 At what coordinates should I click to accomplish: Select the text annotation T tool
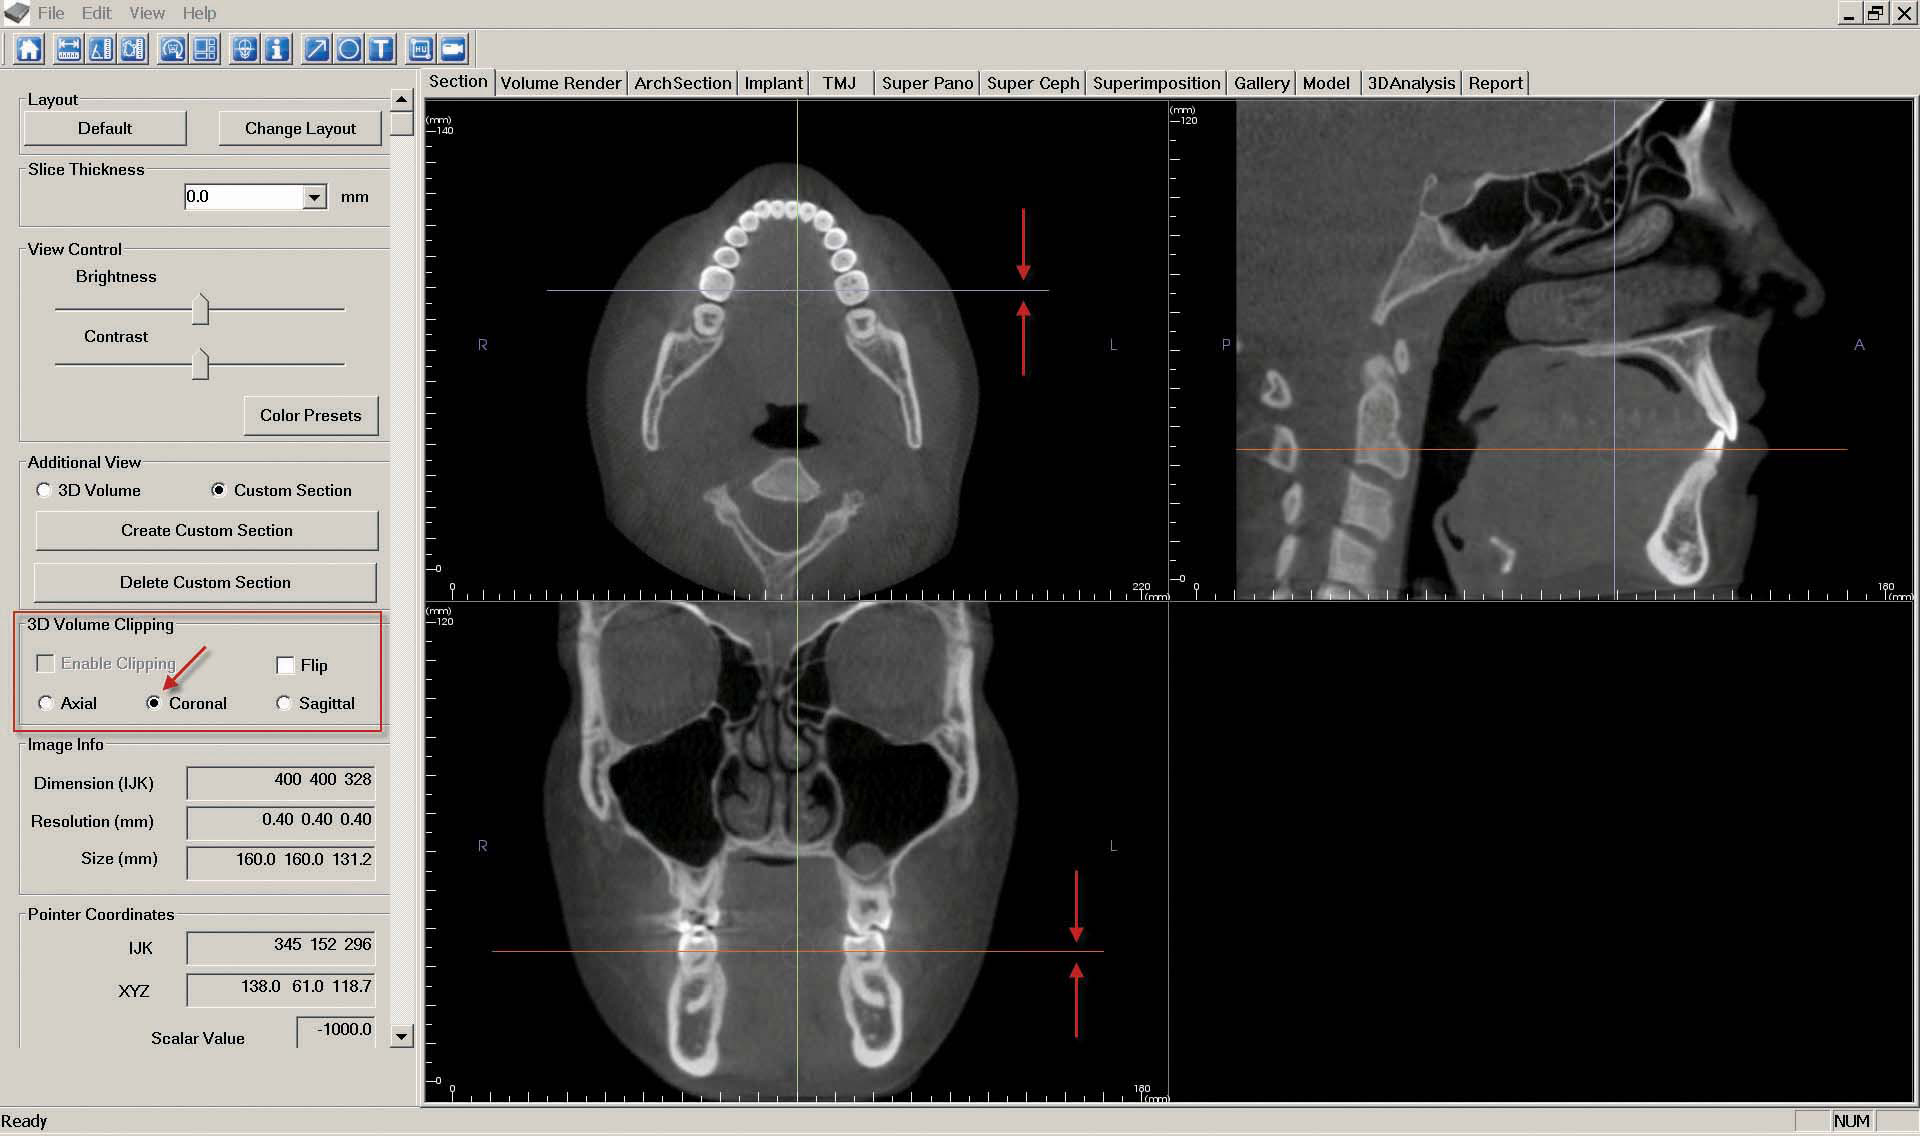click(x=381, y=49)
